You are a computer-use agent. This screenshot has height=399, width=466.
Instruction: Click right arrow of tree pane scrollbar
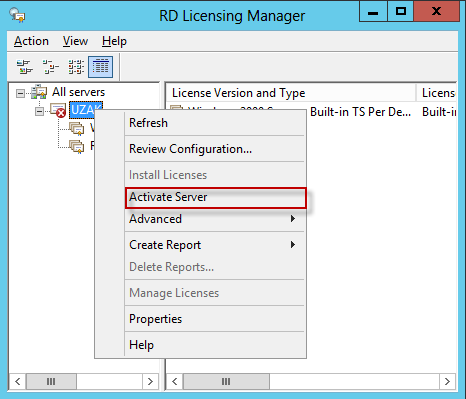click(150, 381)
